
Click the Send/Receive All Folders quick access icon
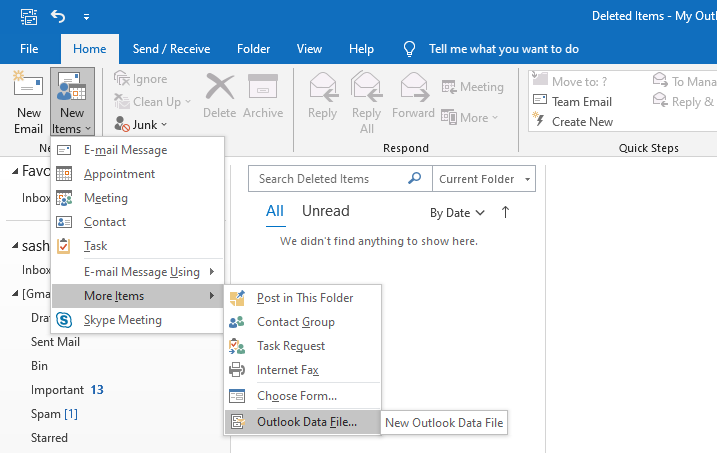(x=29, y=17)
